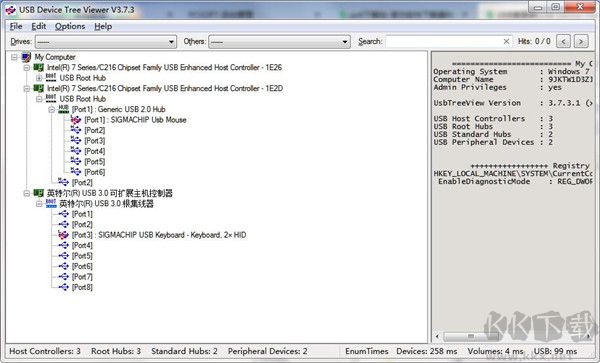Click the app icon in title bar
Screen dimensions: 600x363
tap(11, 10)
